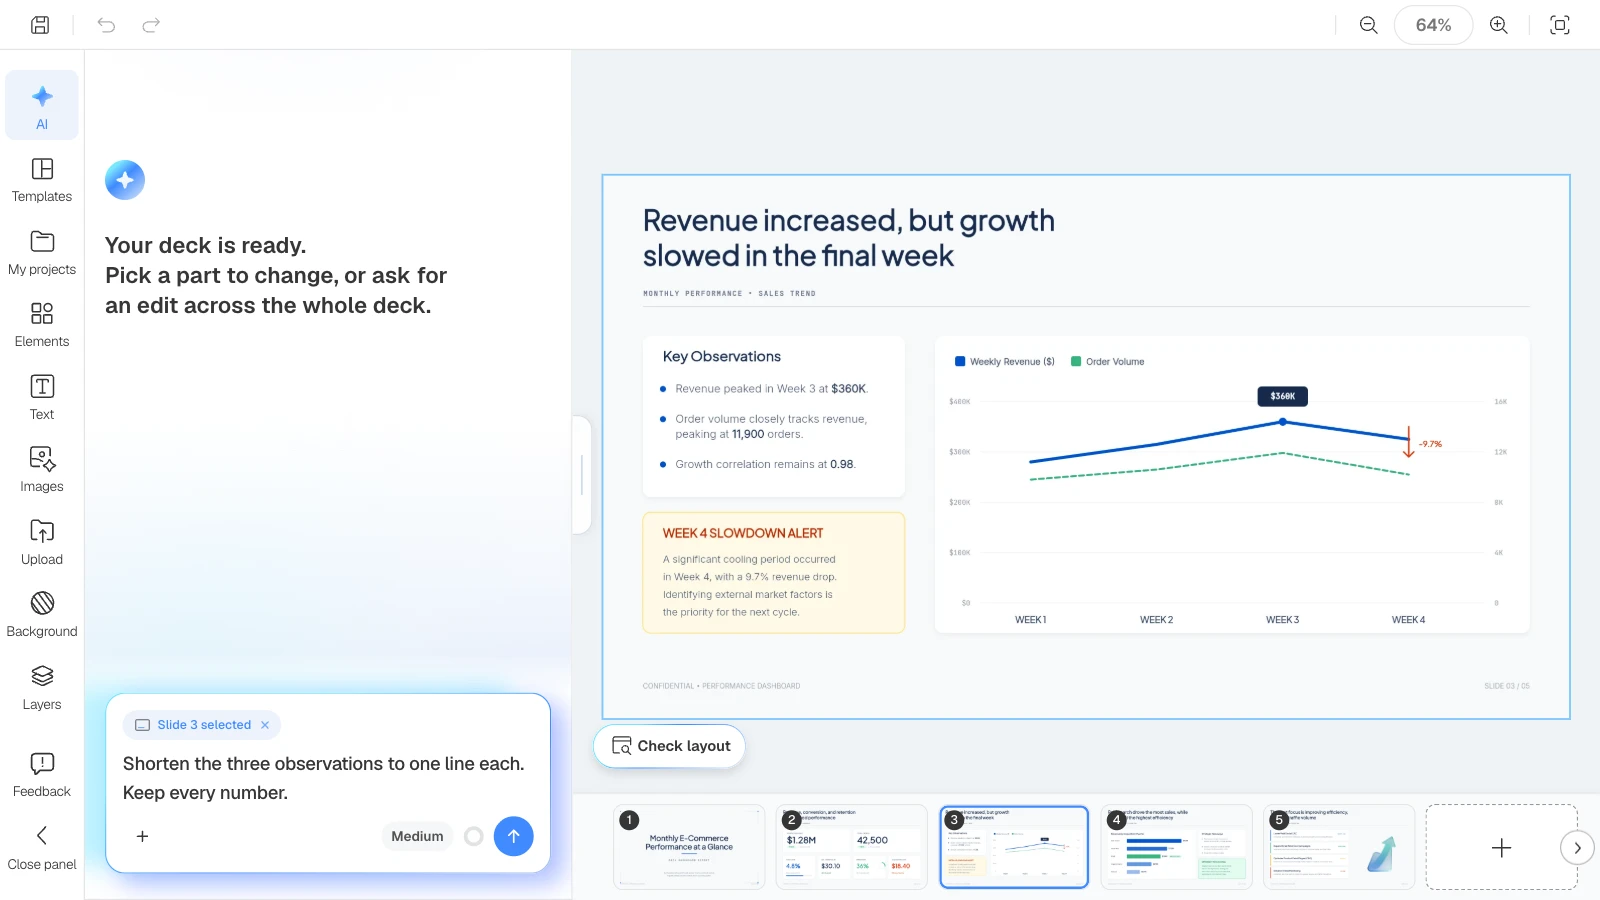Image resolution: width=1600 pixels, height=900 pixels.
Task: Click the $360K data label on chart
Action: 1282,396
